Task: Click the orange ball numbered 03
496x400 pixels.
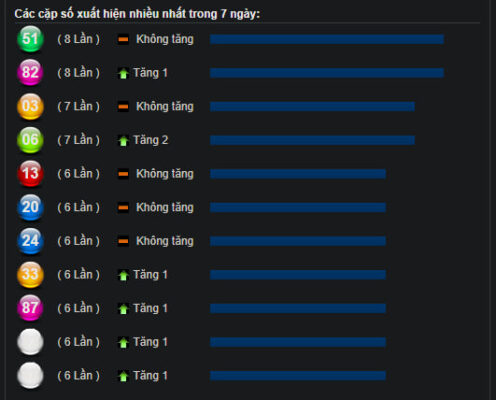Action: coord(30,106)
